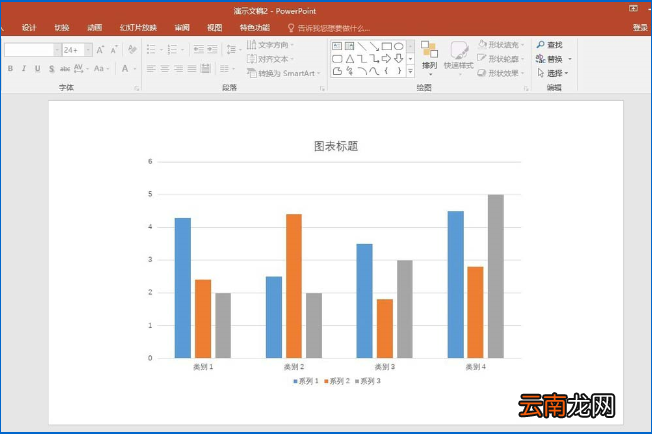Open 幻灯片放映 slide show tab
Image resolution: width=652 pixels, height=434 pixels.
[x=138, y=28]
